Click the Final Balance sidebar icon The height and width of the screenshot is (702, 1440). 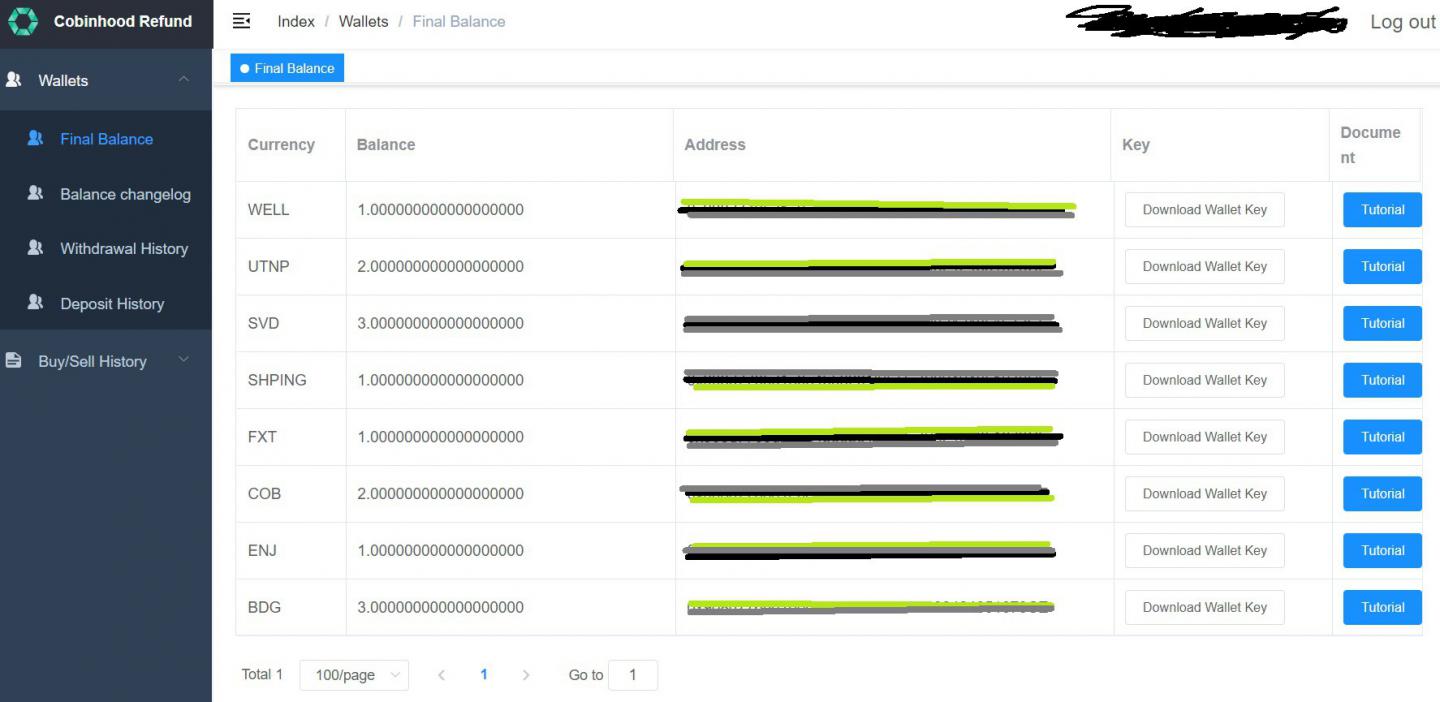tap(35, 139)
